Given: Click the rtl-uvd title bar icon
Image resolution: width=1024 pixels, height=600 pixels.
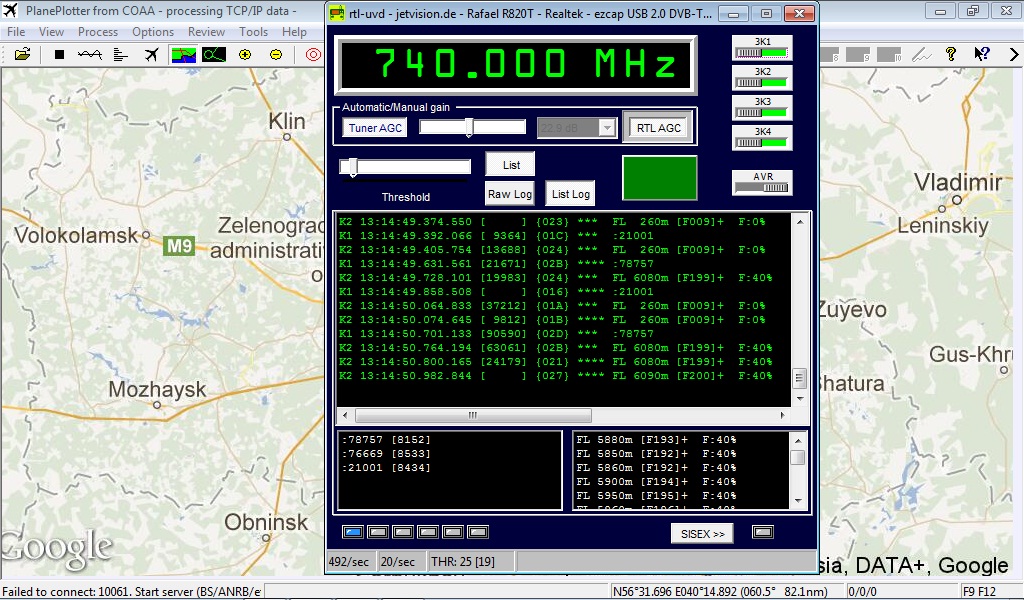Looking at the screenshot, I should tap(336, 13).
